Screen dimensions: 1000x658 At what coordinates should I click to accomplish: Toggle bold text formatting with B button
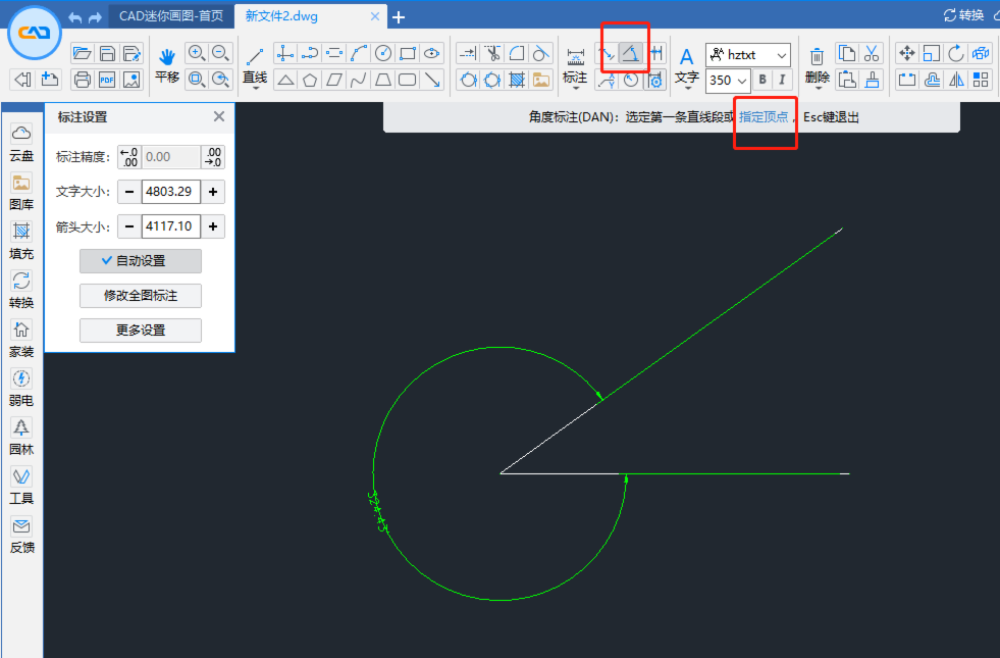[x=763, y=79]
